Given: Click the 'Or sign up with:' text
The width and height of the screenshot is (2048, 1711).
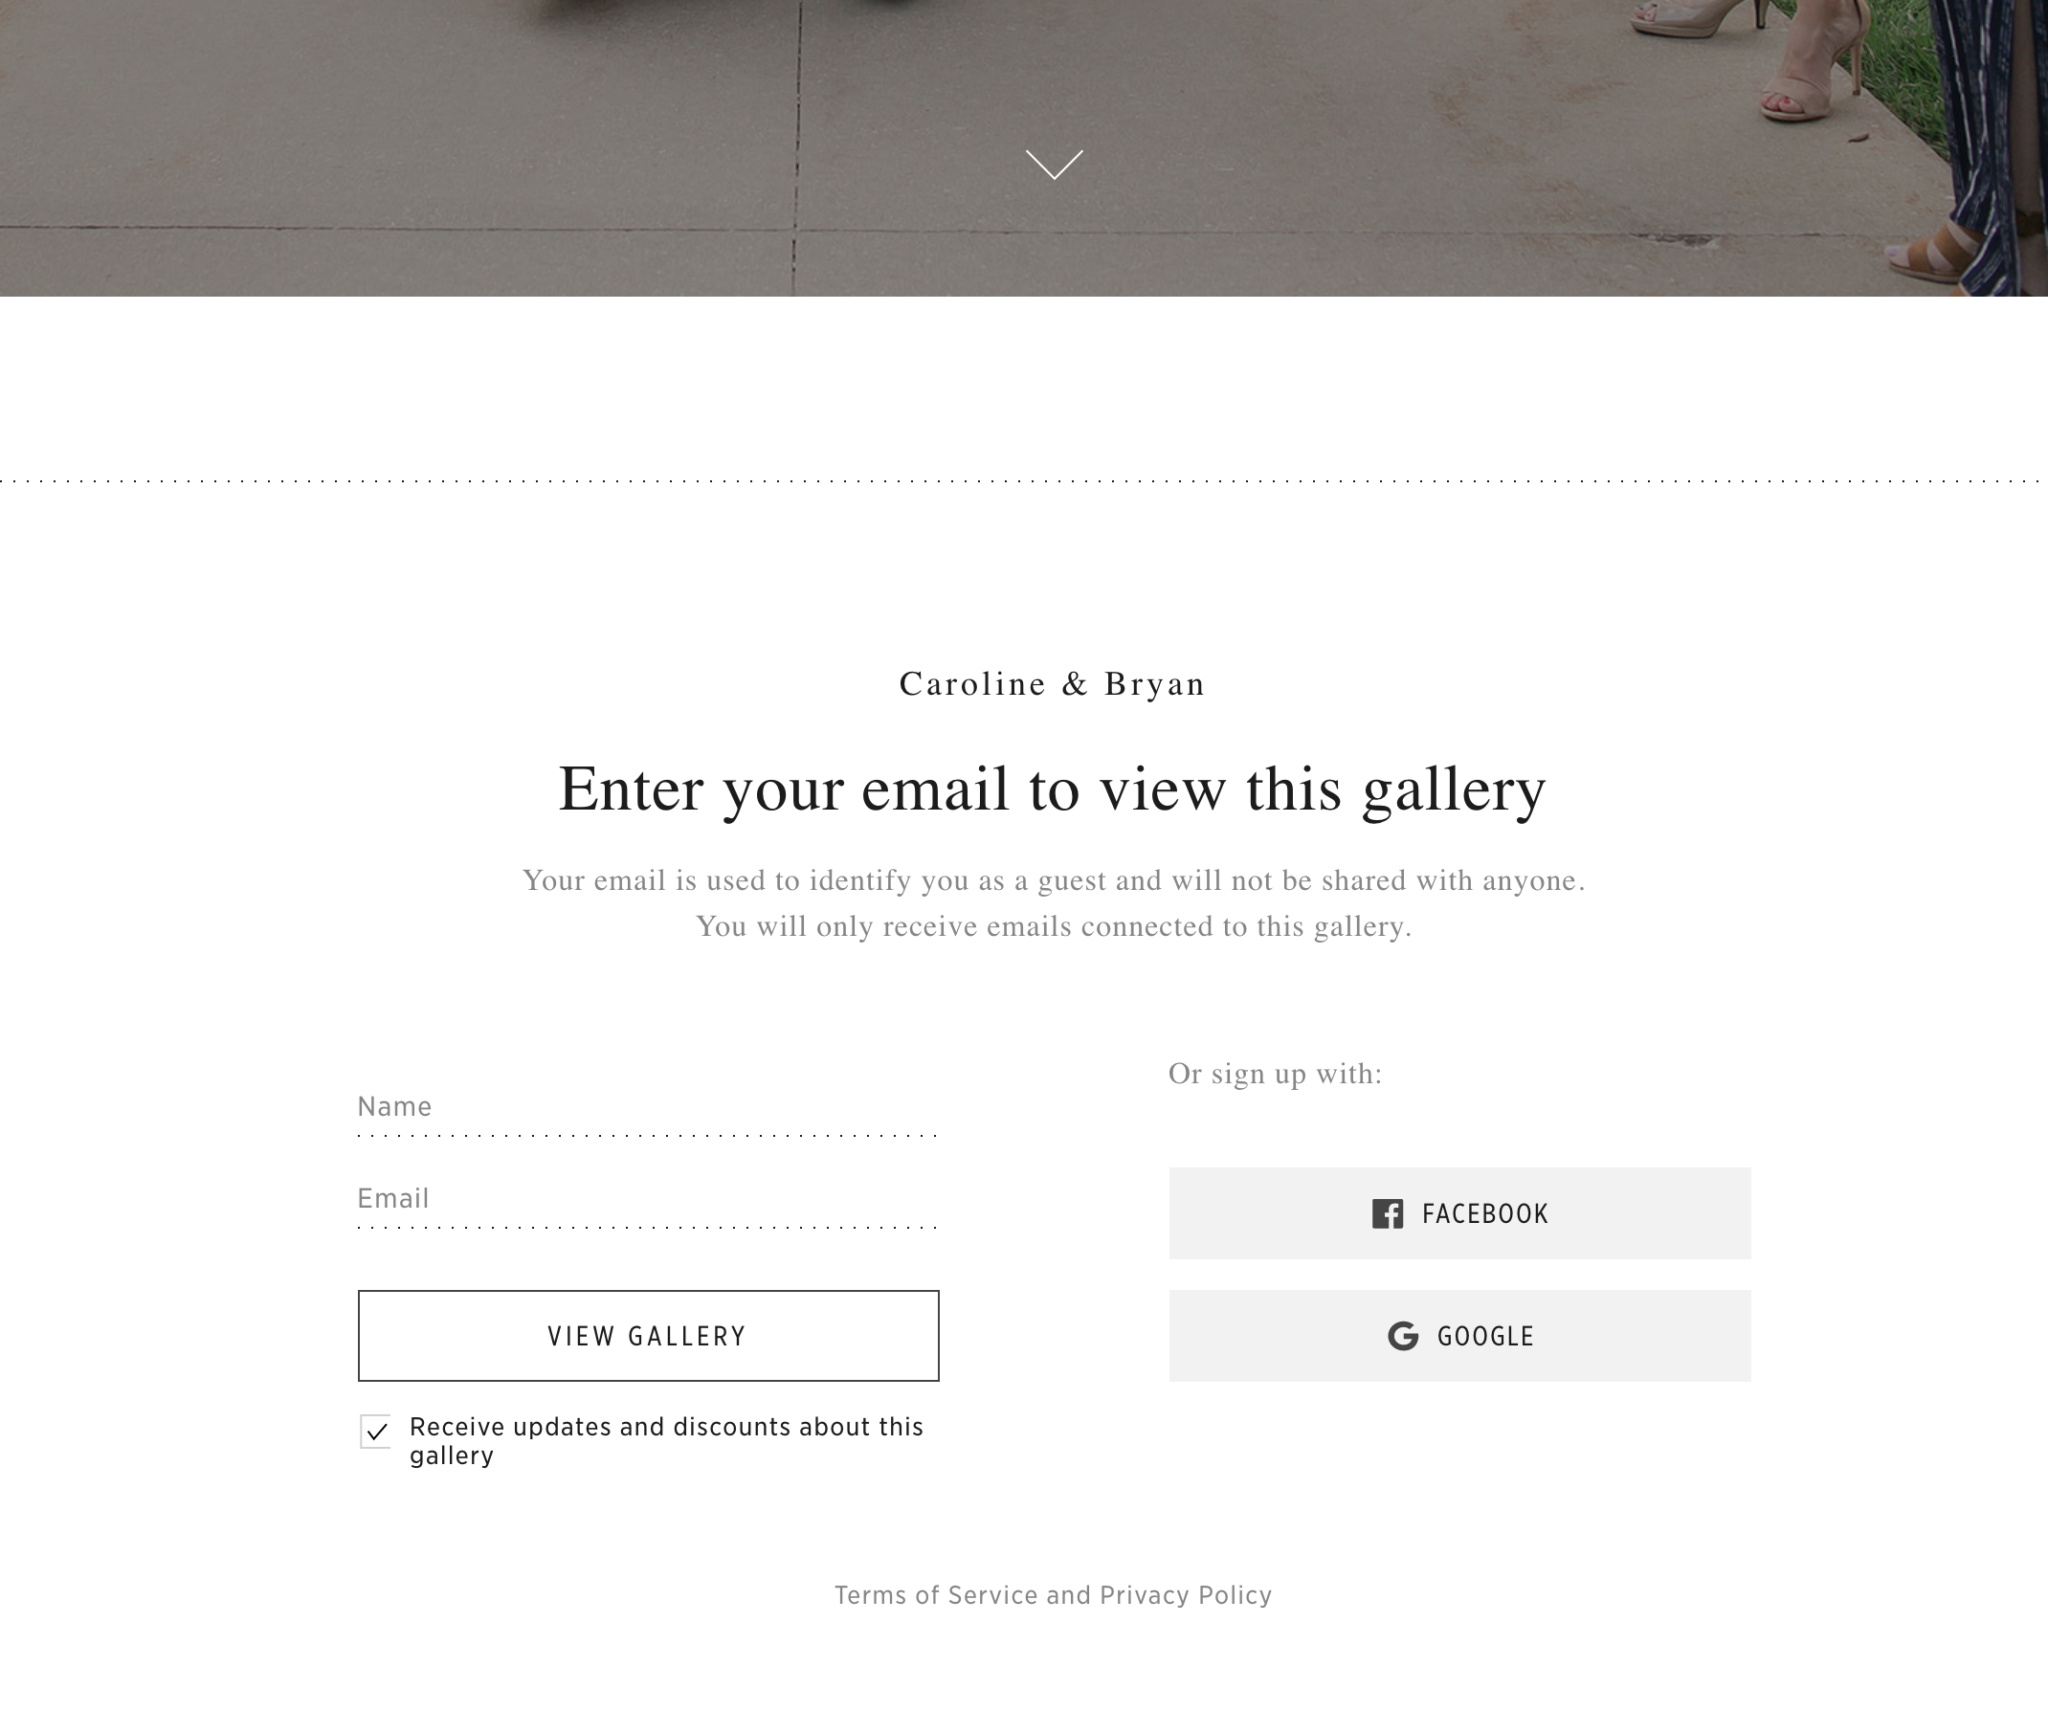Looking at the screenshot, I should (x=1275, y=1074).
